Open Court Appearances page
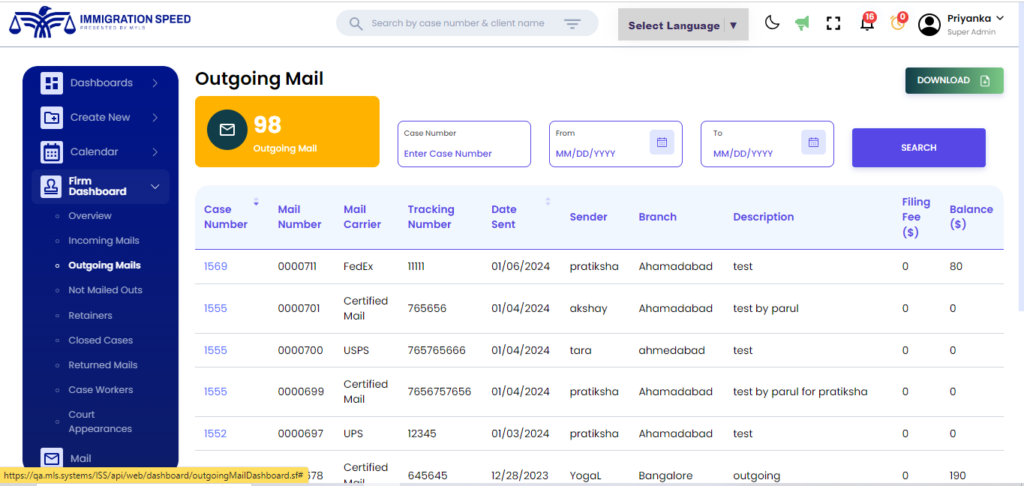The image size is (1024, 486). [100, 422]
